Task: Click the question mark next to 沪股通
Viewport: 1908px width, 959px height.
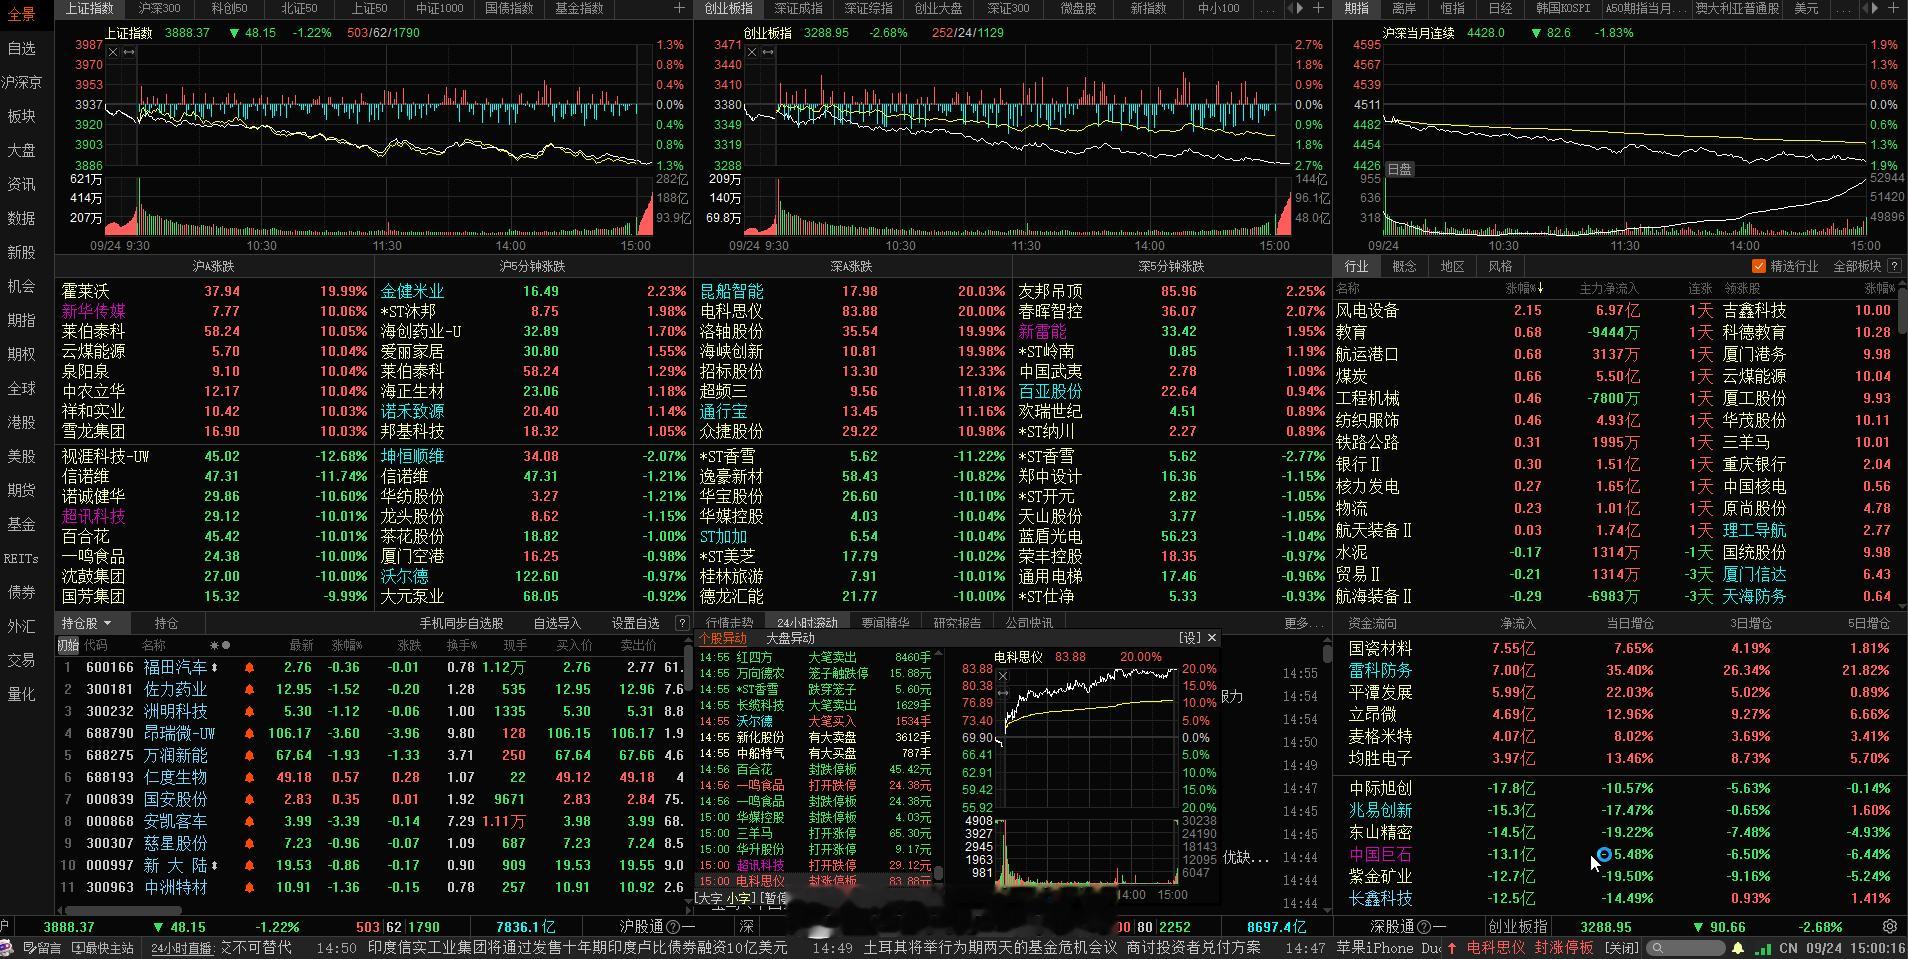Action: tap(672, 927)
